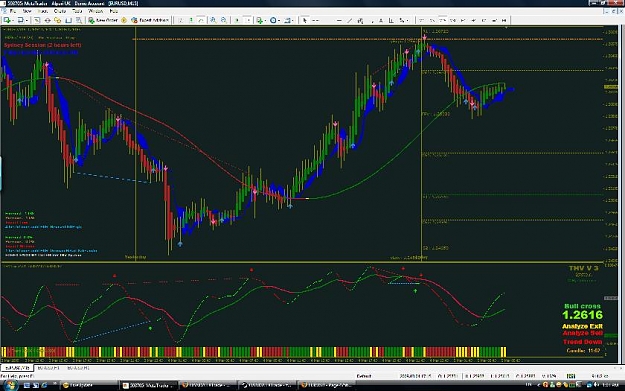Image resolution: width=625 pixels, height=391 pixels.
Task: Toggle Expert Advisors on or off
Action: (151, 20)
